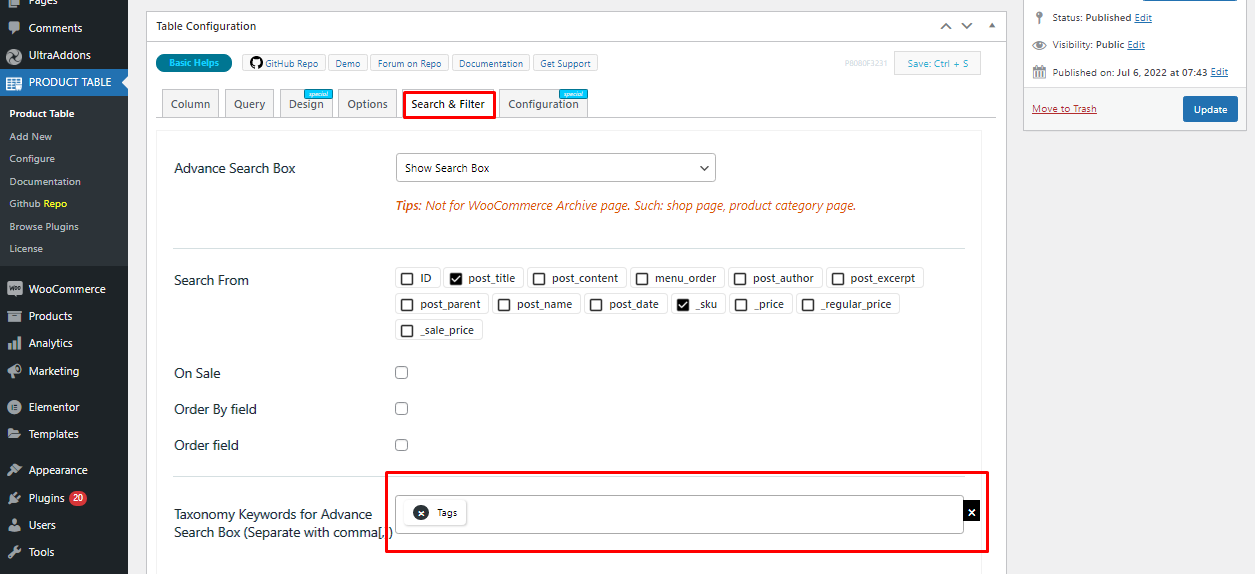Image resolution: width=1255 pixels, height=574 pixels.
Task: Open Add New in Product Table submenu
Action: tap(31, 136)
